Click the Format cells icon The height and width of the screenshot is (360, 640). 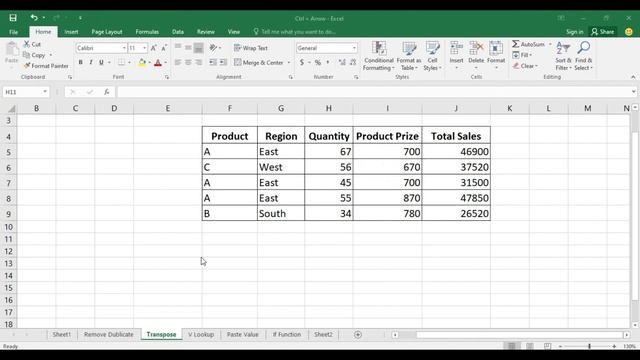pyautogui.click(x=496, y=49)
